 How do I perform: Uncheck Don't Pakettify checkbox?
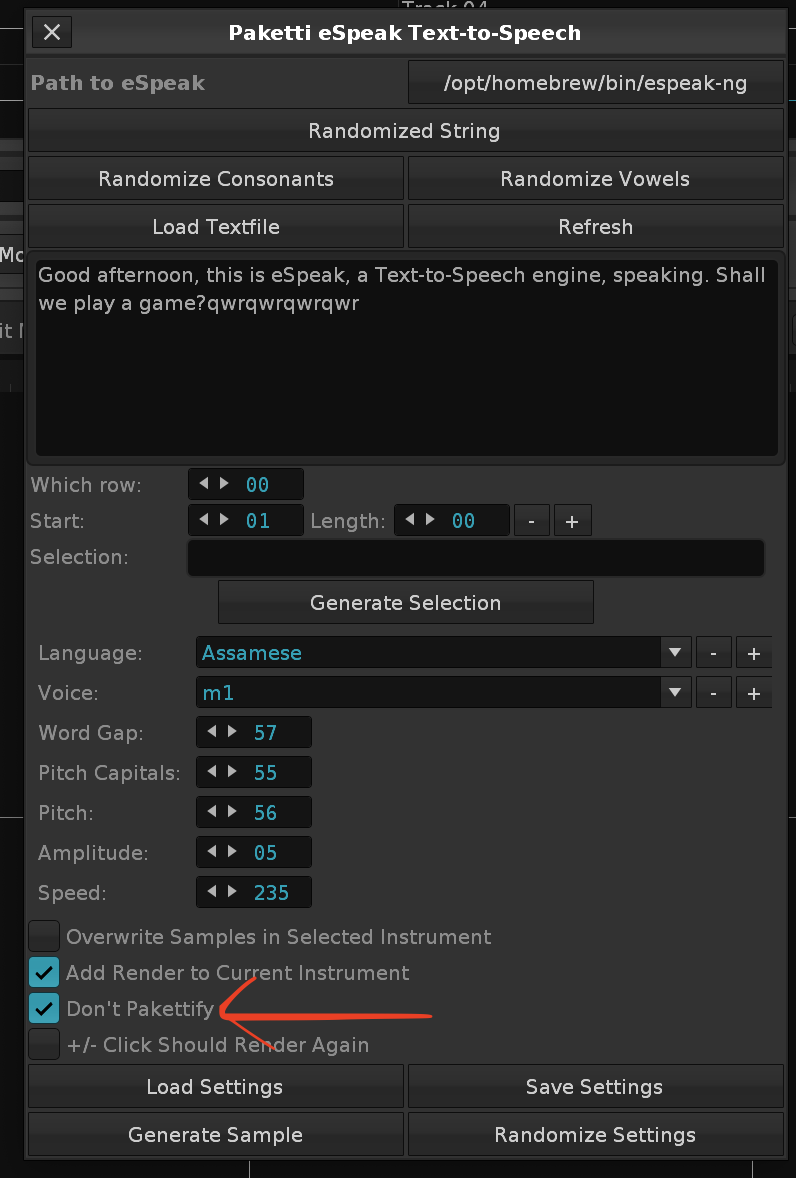point(44,1009)
